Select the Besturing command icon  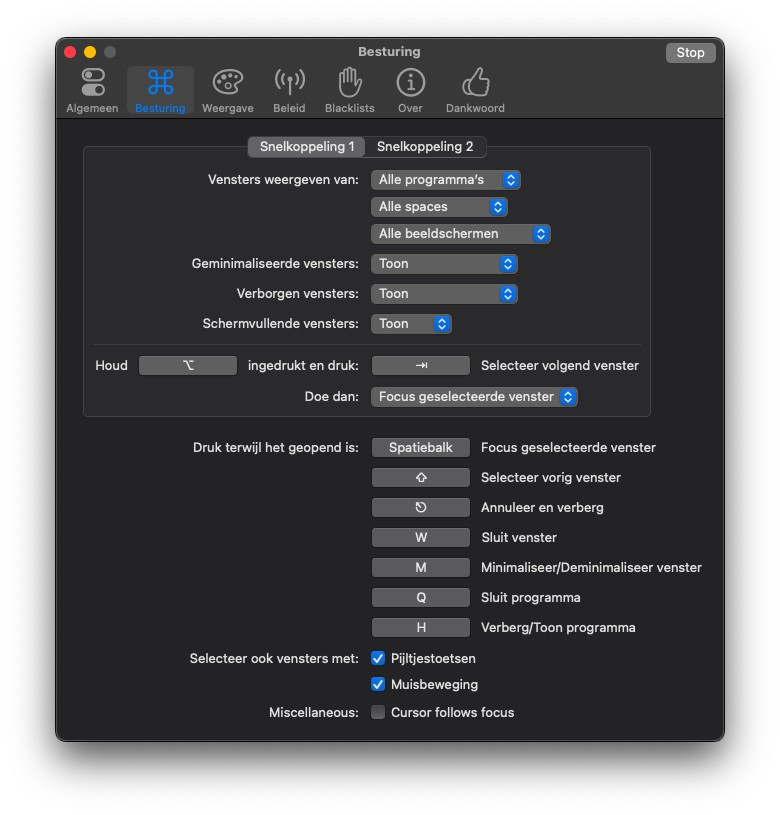(160, 91)
